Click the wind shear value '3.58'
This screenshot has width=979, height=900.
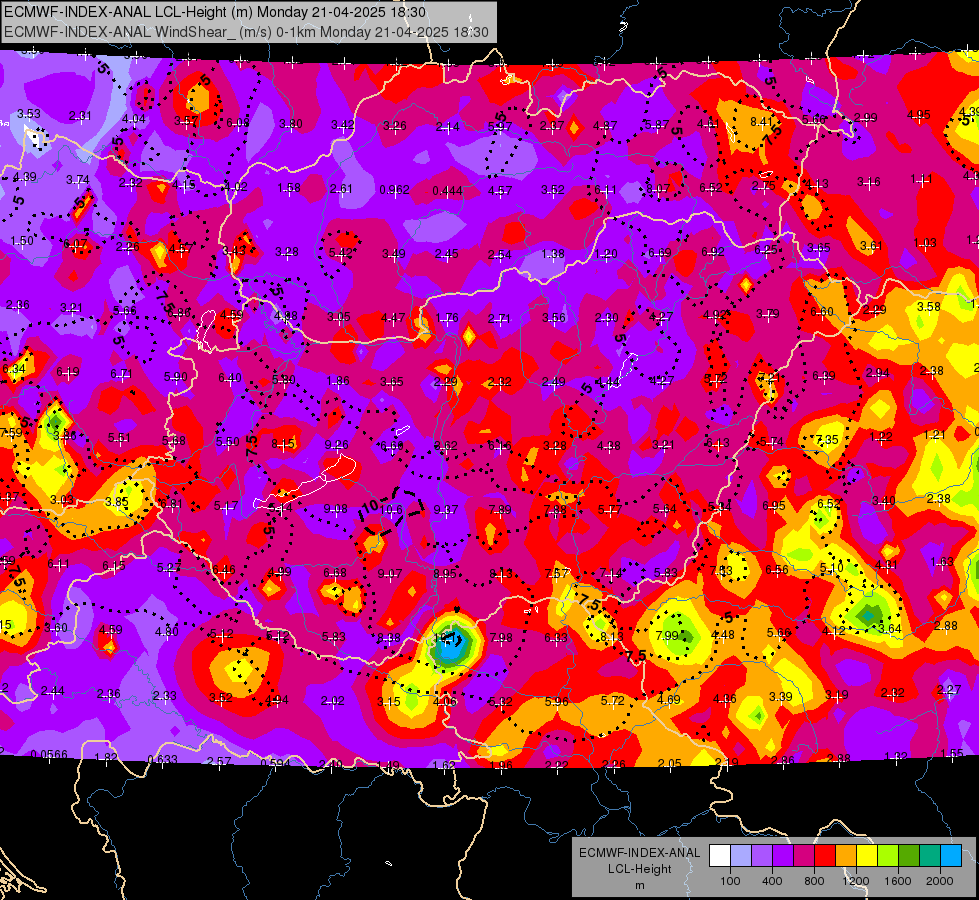tap(928, 307)
